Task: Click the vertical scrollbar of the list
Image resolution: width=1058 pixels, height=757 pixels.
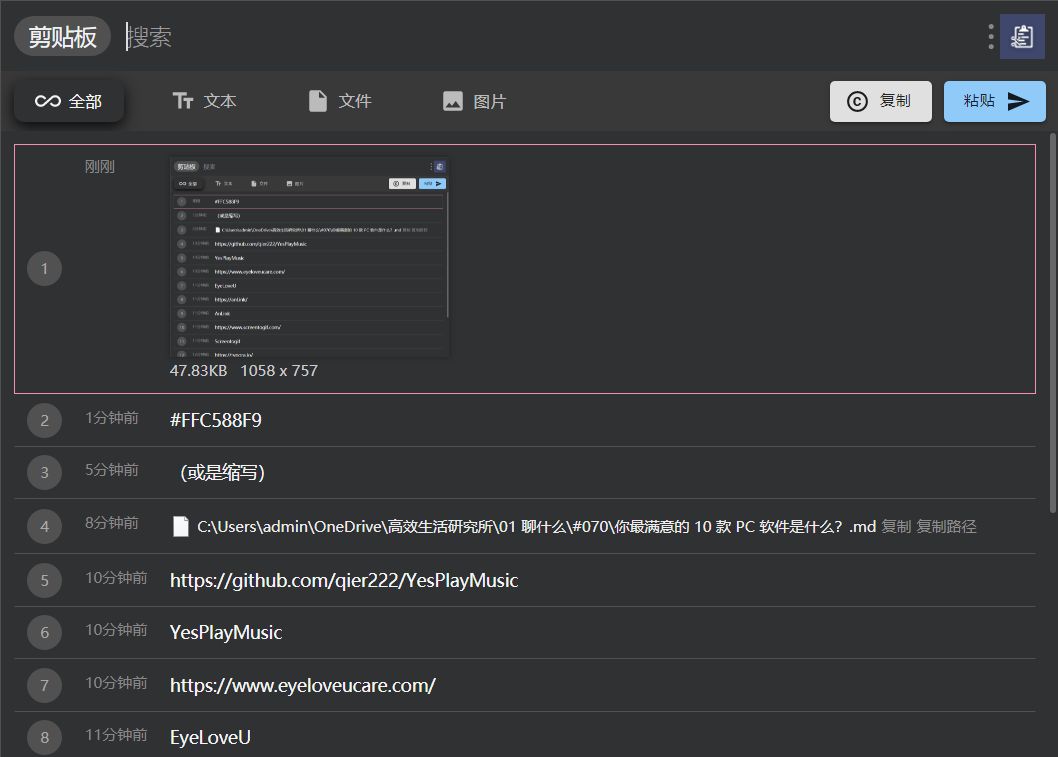Action: click(1051, 300)
